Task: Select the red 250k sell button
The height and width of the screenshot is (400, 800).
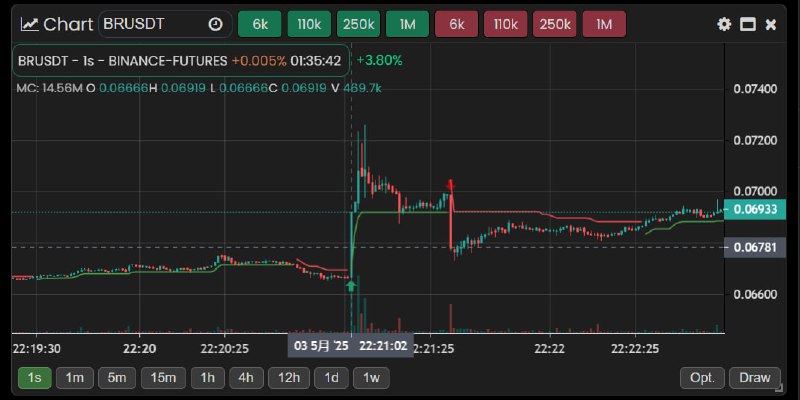Action: 555,24
